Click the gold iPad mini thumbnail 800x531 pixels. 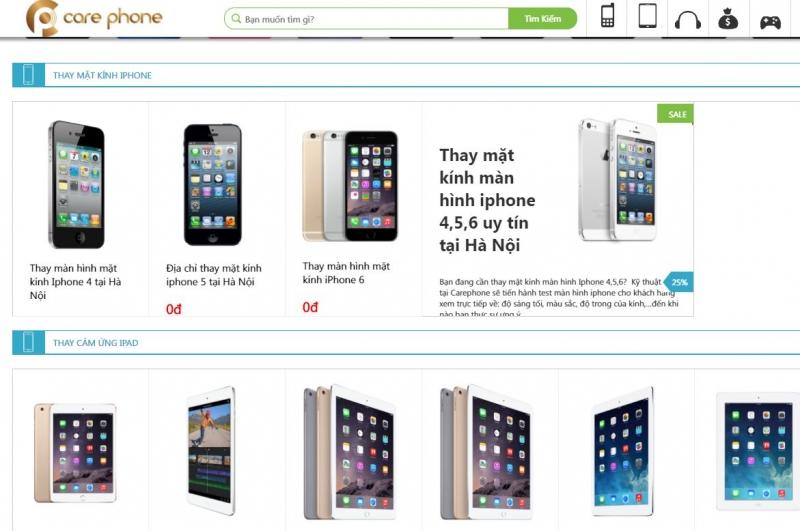pos(76,452)
